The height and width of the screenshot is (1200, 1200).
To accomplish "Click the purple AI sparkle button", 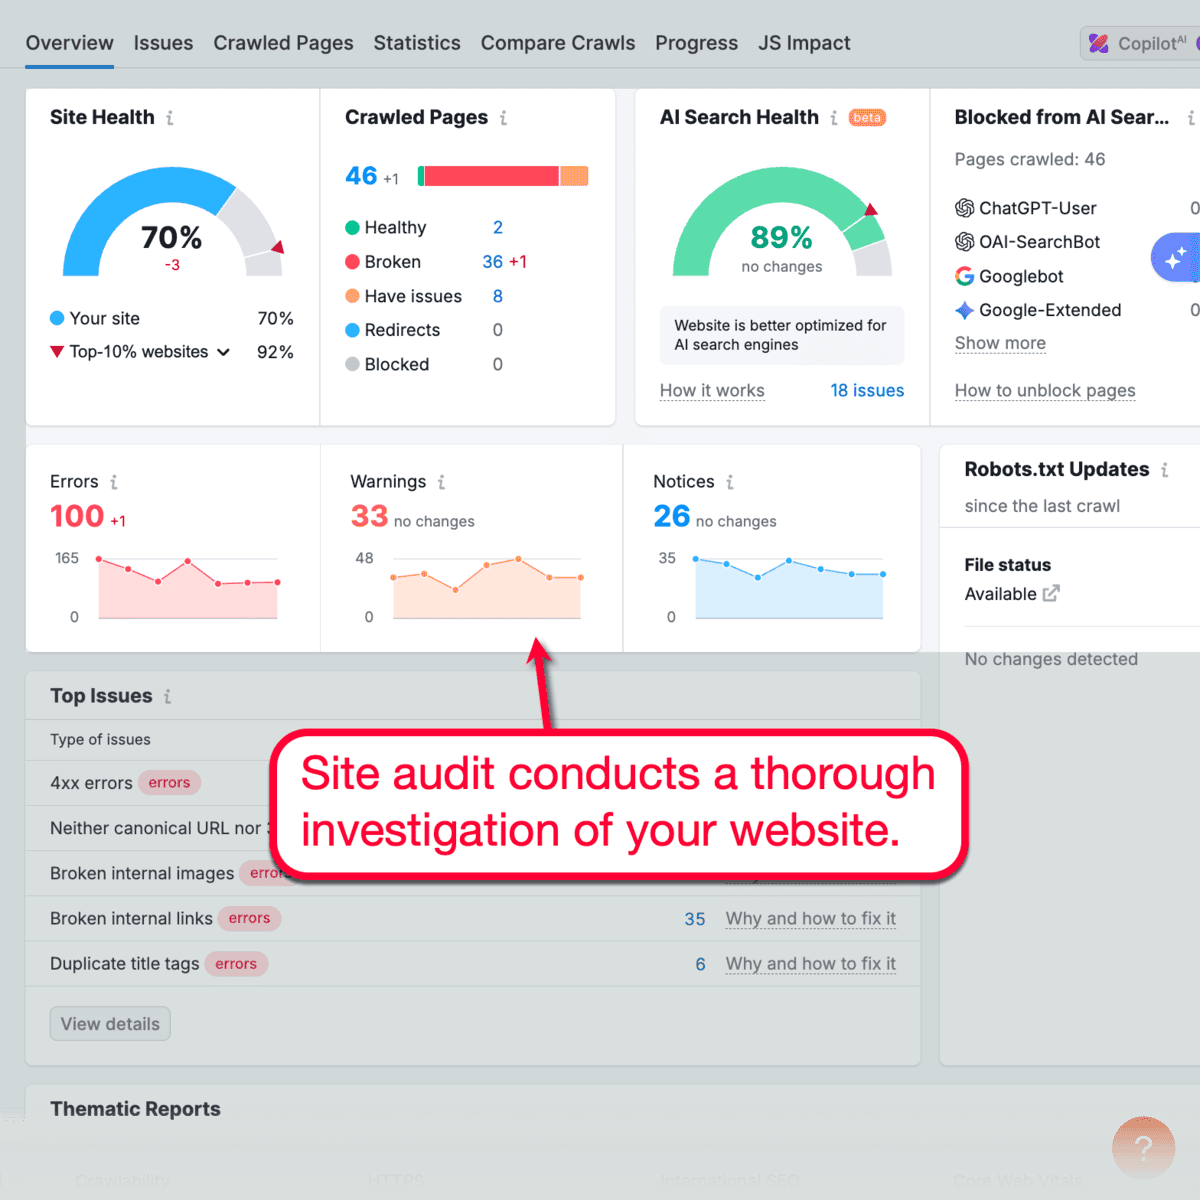I will click(1180, 257).
